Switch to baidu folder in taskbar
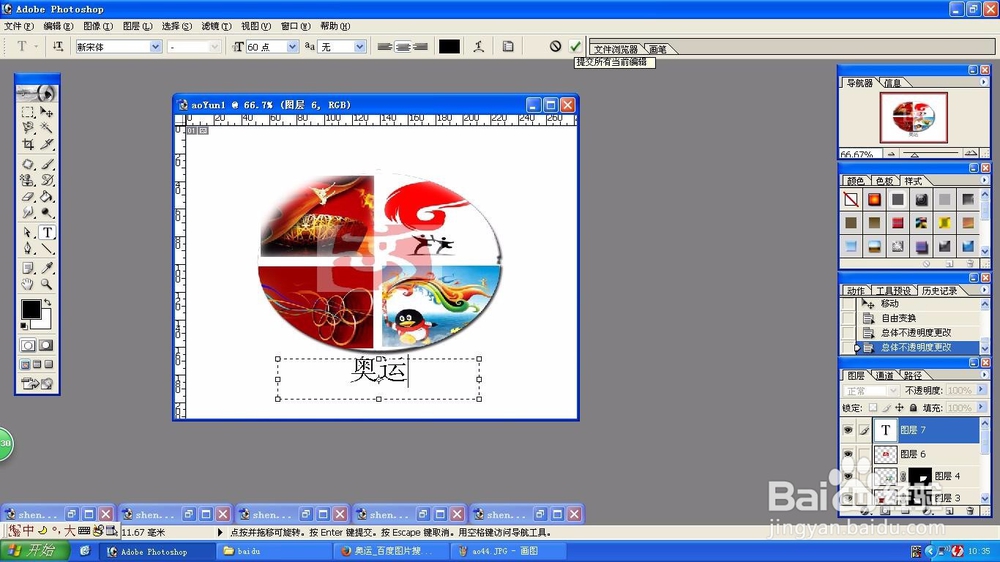 click(x=274, y=551)
